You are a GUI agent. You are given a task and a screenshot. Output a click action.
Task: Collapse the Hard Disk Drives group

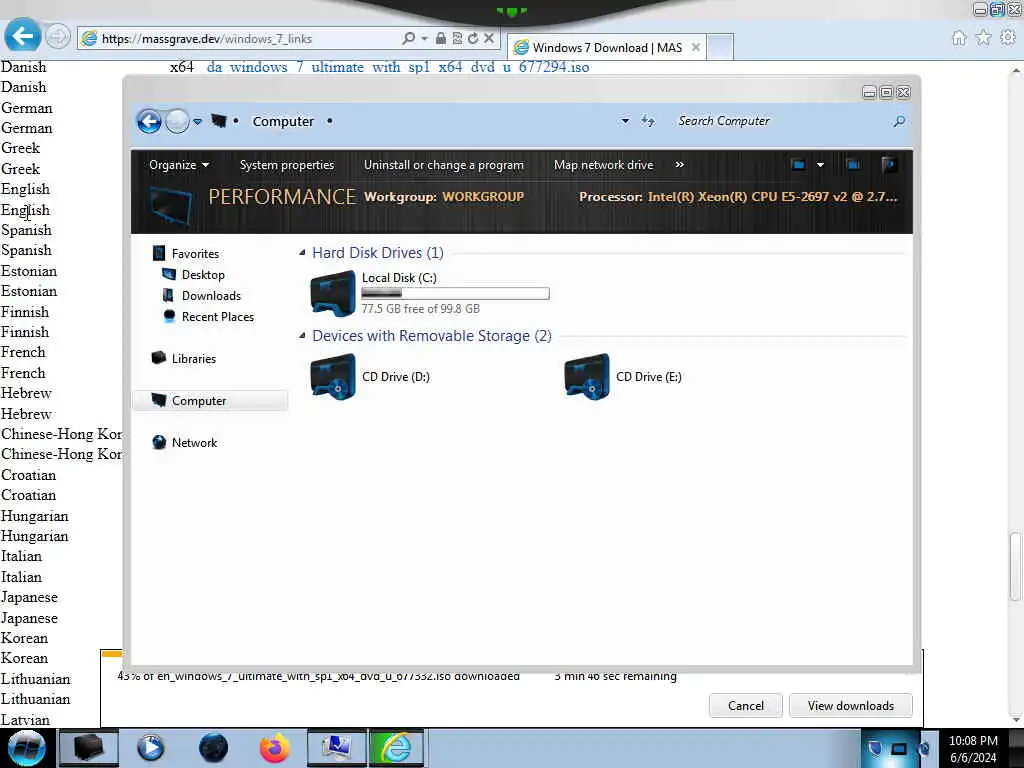point(302,253)
